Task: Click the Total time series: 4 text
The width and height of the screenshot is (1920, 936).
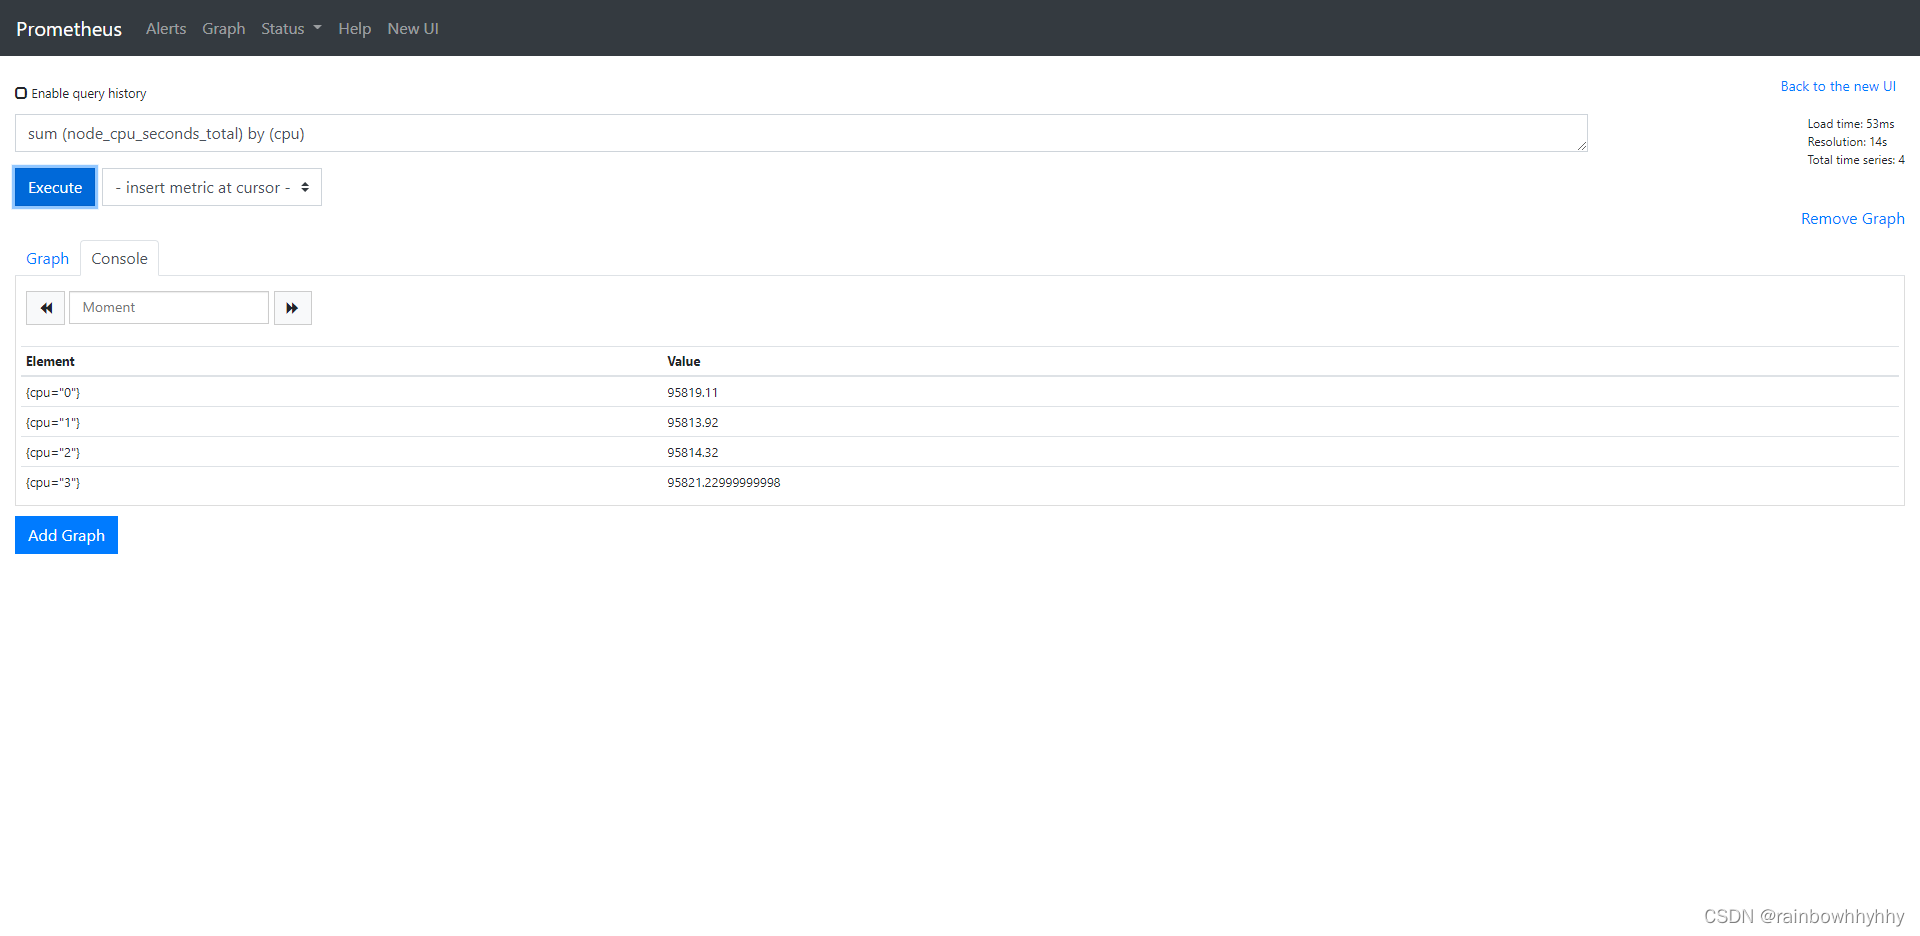Action: pos(1856,160)
